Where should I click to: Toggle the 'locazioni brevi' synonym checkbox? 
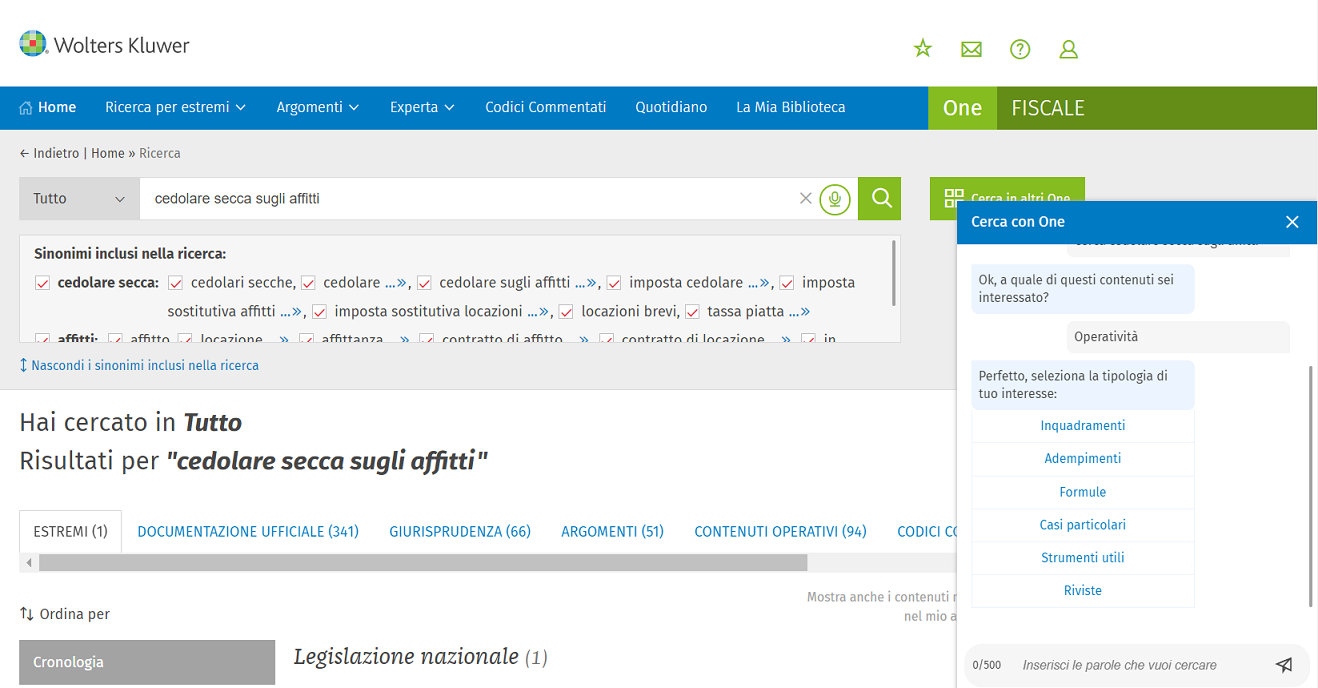coord(566,312)
